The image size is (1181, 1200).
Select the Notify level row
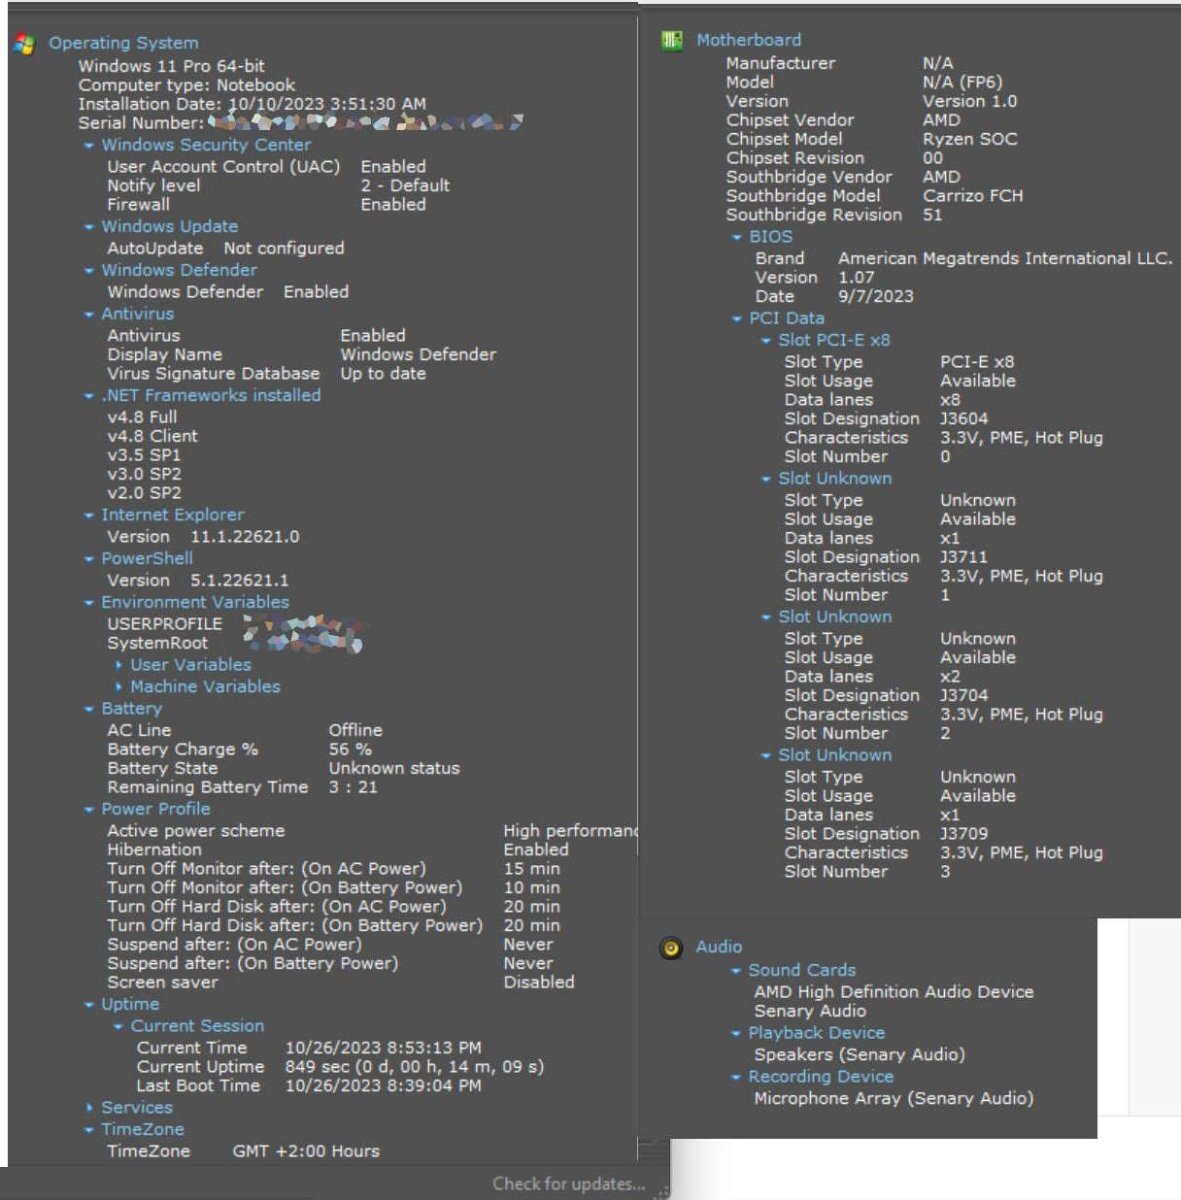click(278, 187)
